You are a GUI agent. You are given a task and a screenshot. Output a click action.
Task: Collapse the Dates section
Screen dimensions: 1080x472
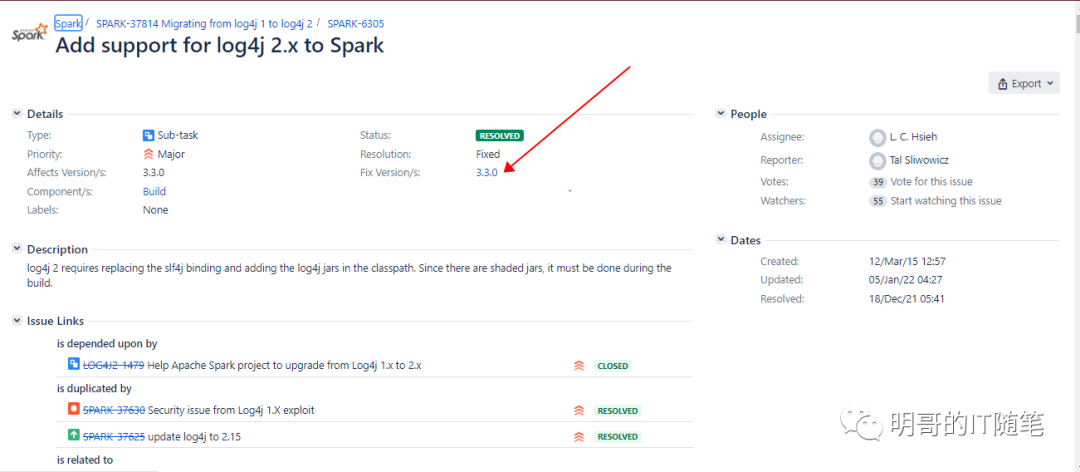point(721,240)
